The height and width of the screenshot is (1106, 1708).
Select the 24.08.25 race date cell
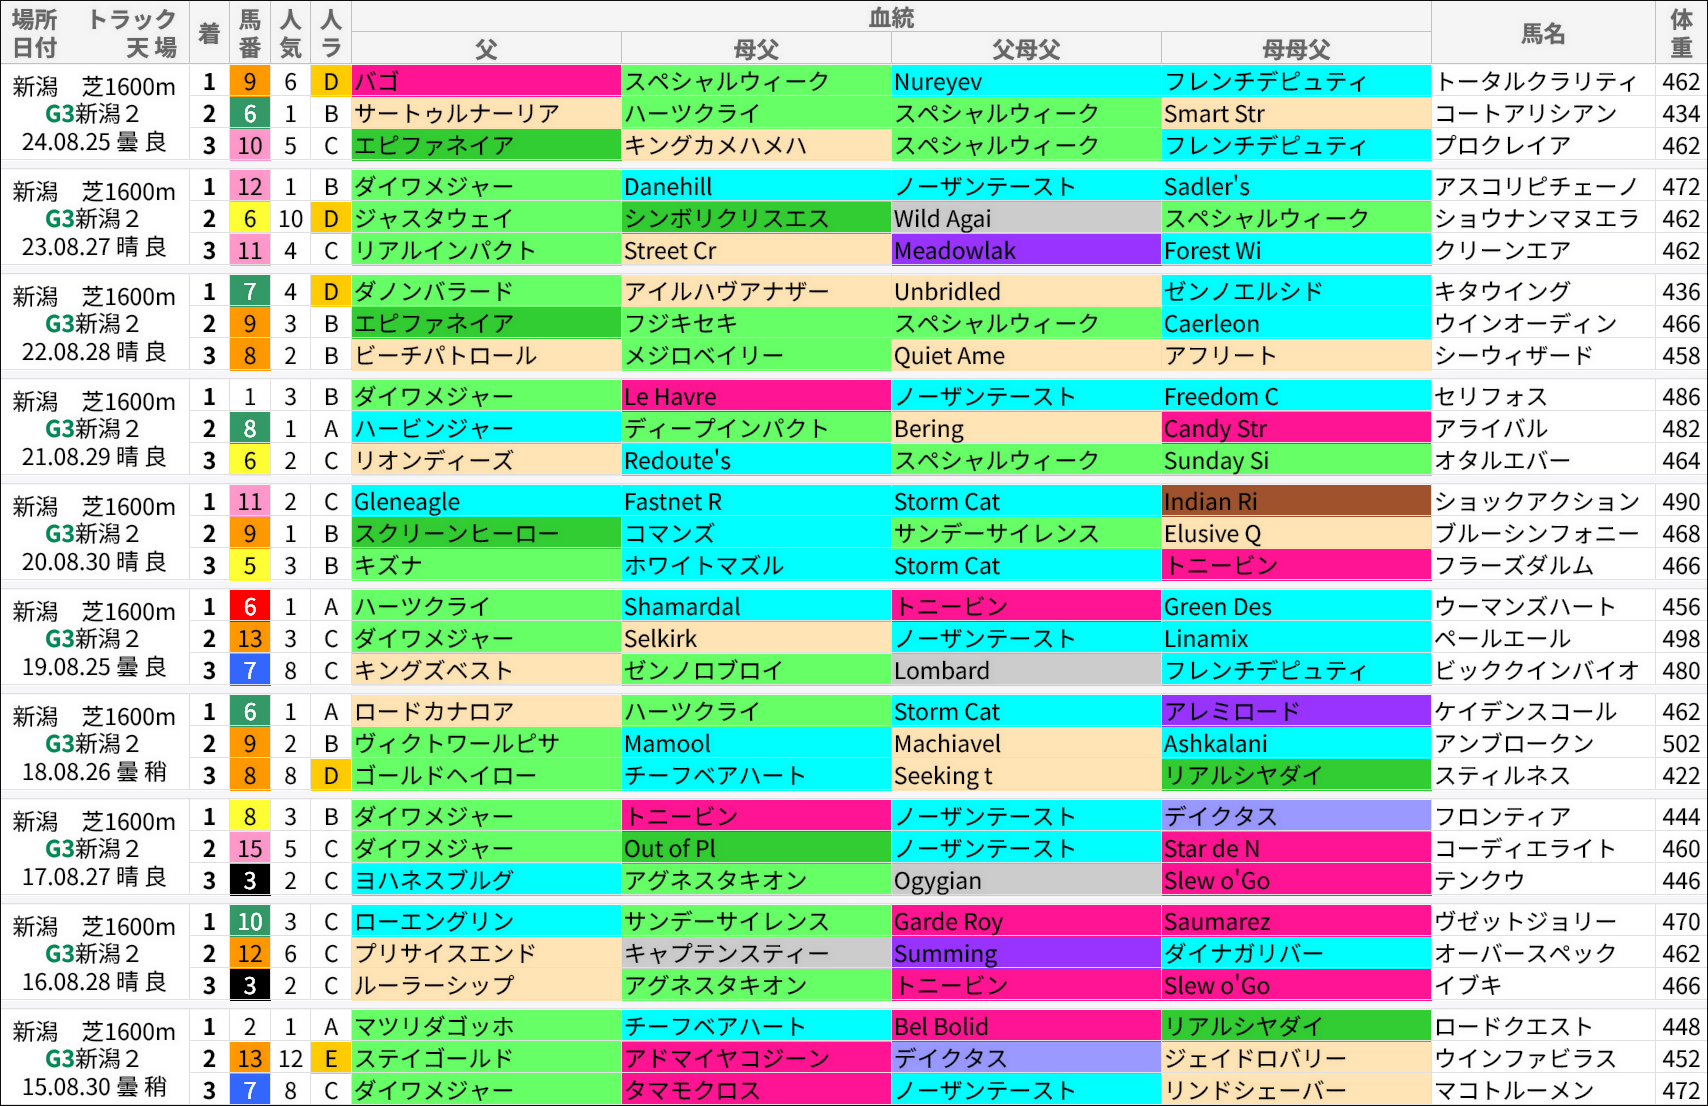[94, 142]
